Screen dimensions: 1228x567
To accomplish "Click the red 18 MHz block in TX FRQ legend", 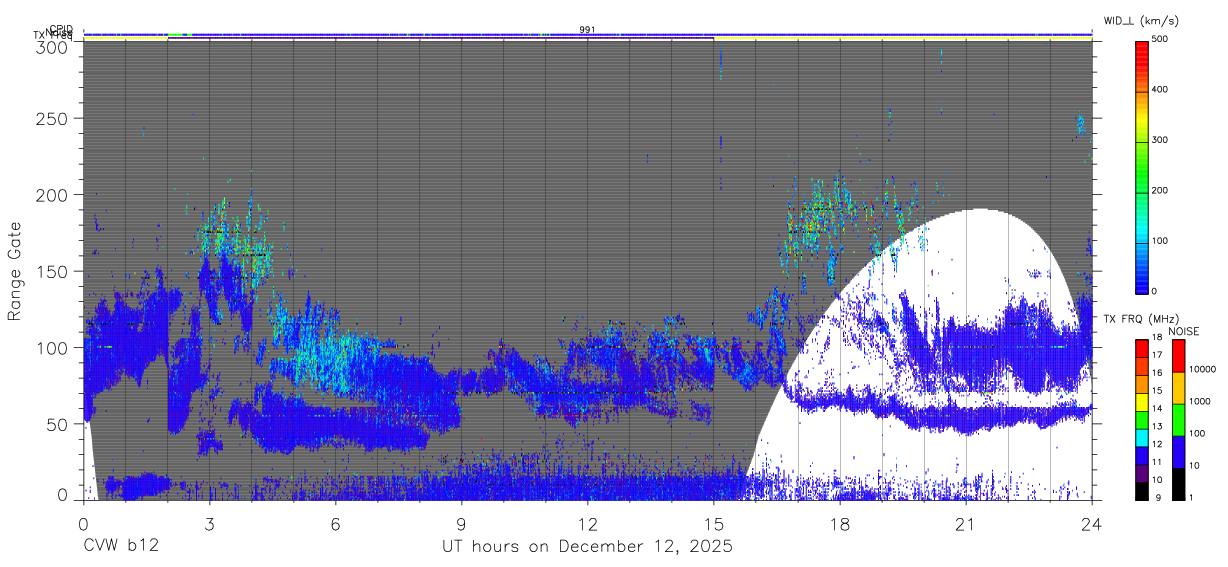I will (x=1142, y=349).
